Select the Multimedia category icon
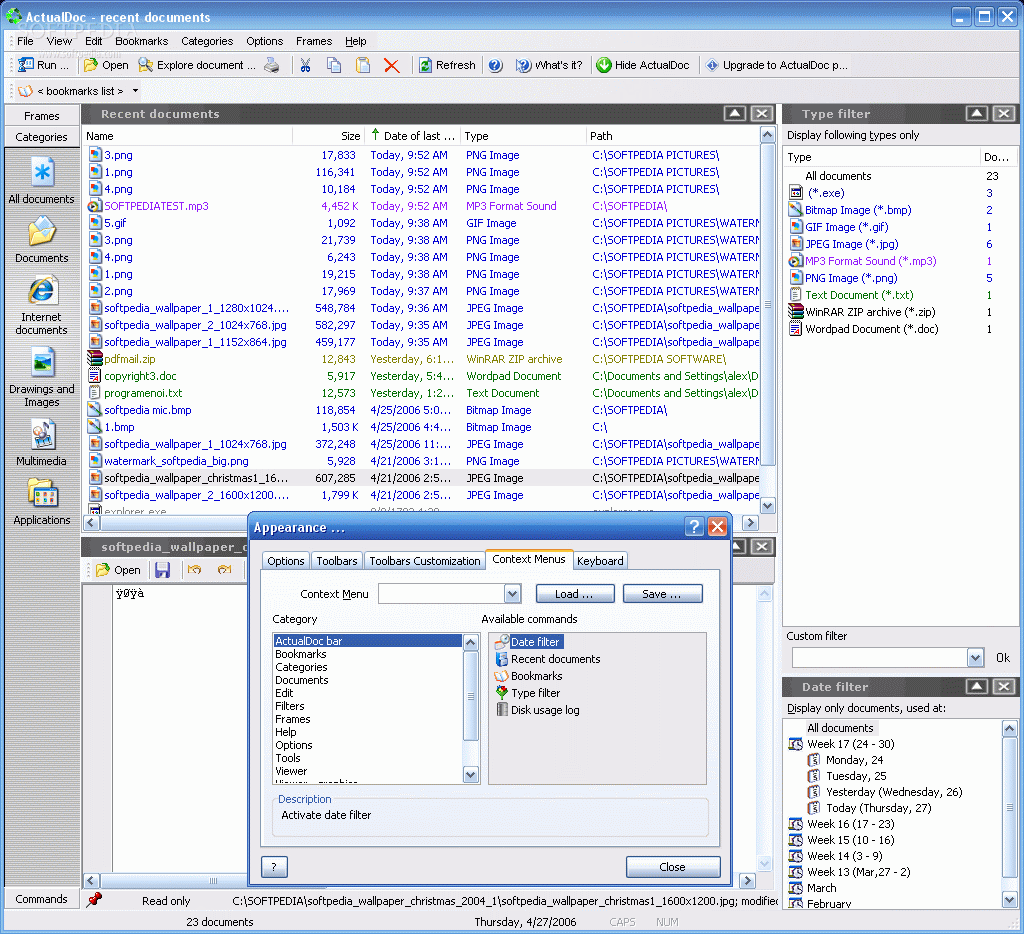Viewport: 1024px width, 934px height. (x=42, y=434)
